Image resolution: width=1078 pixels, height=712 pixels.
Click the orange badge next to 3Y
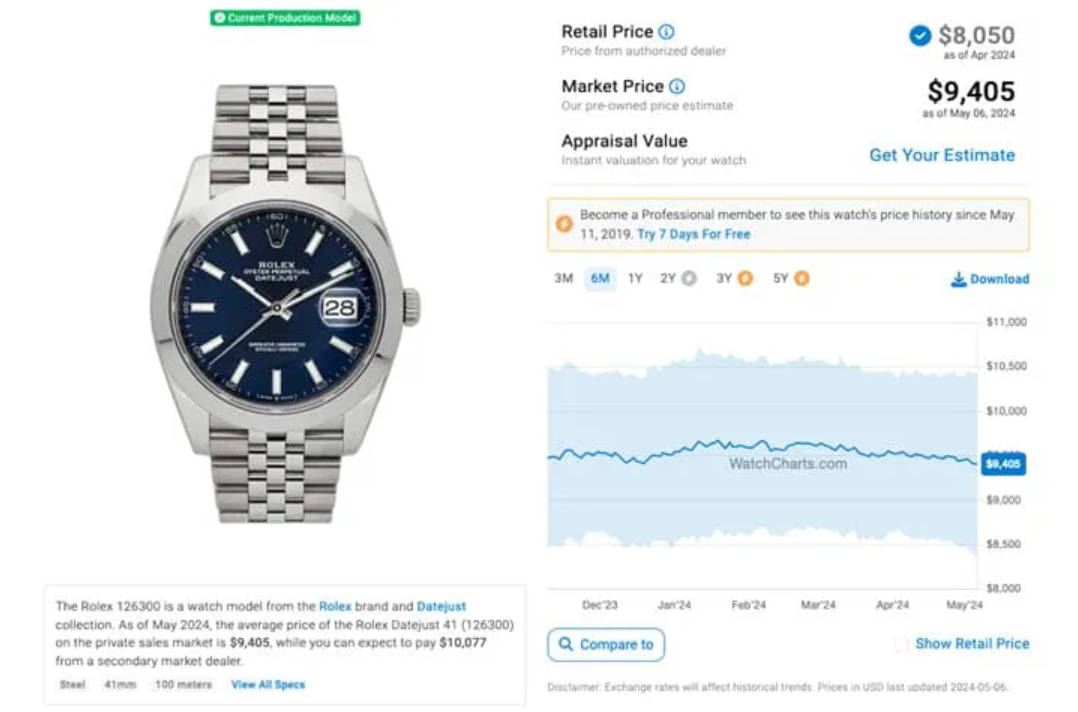pos(745,278)
